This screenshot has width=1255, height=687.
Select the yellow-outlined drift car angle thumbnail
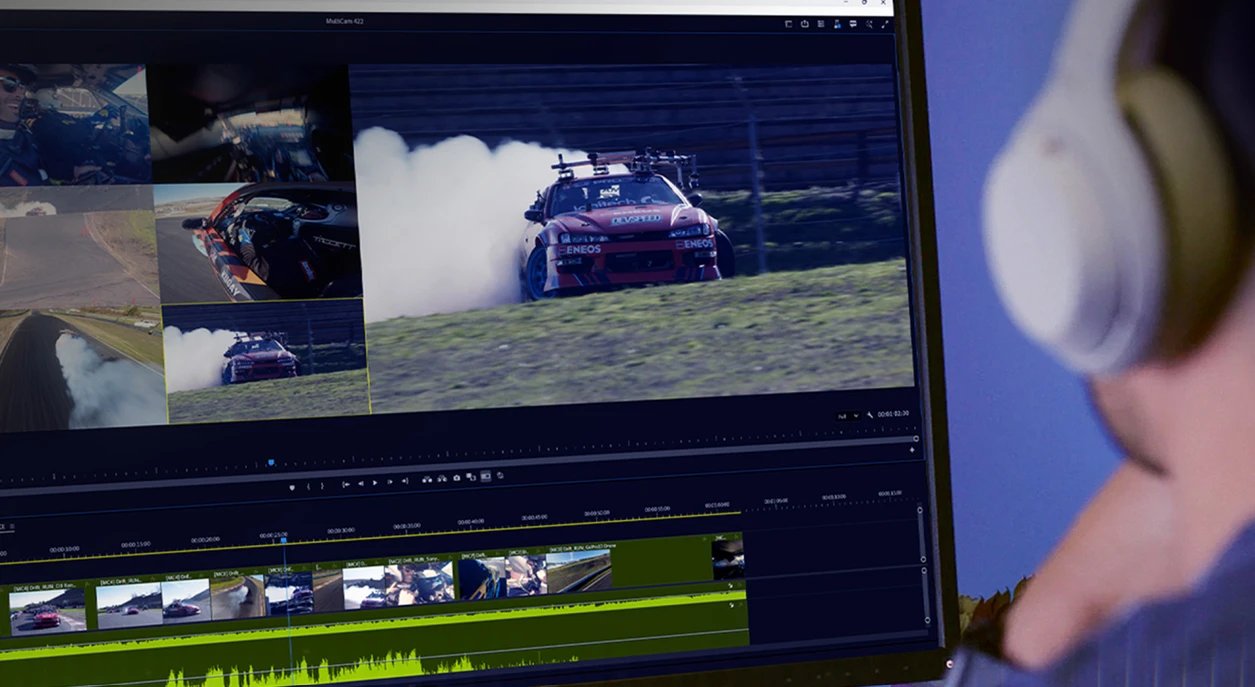point(267,360)
